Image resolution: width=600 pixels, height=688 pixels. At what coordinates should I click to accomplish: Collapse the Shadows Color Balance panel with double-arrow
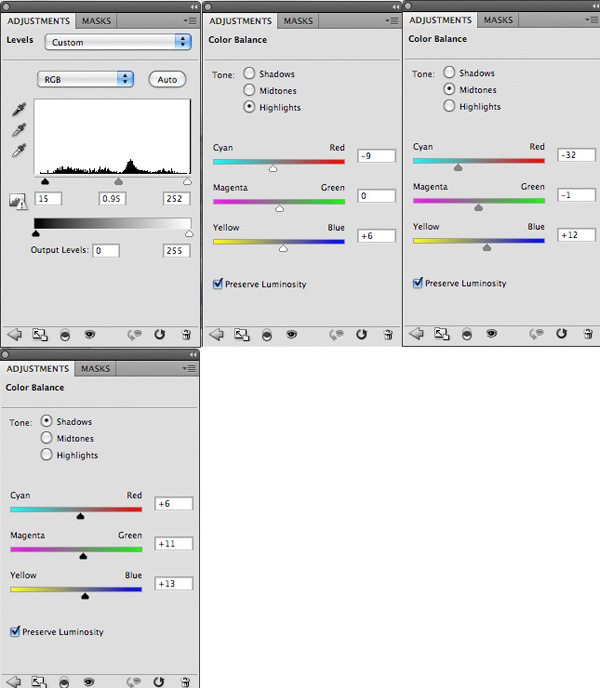point(193,355)
